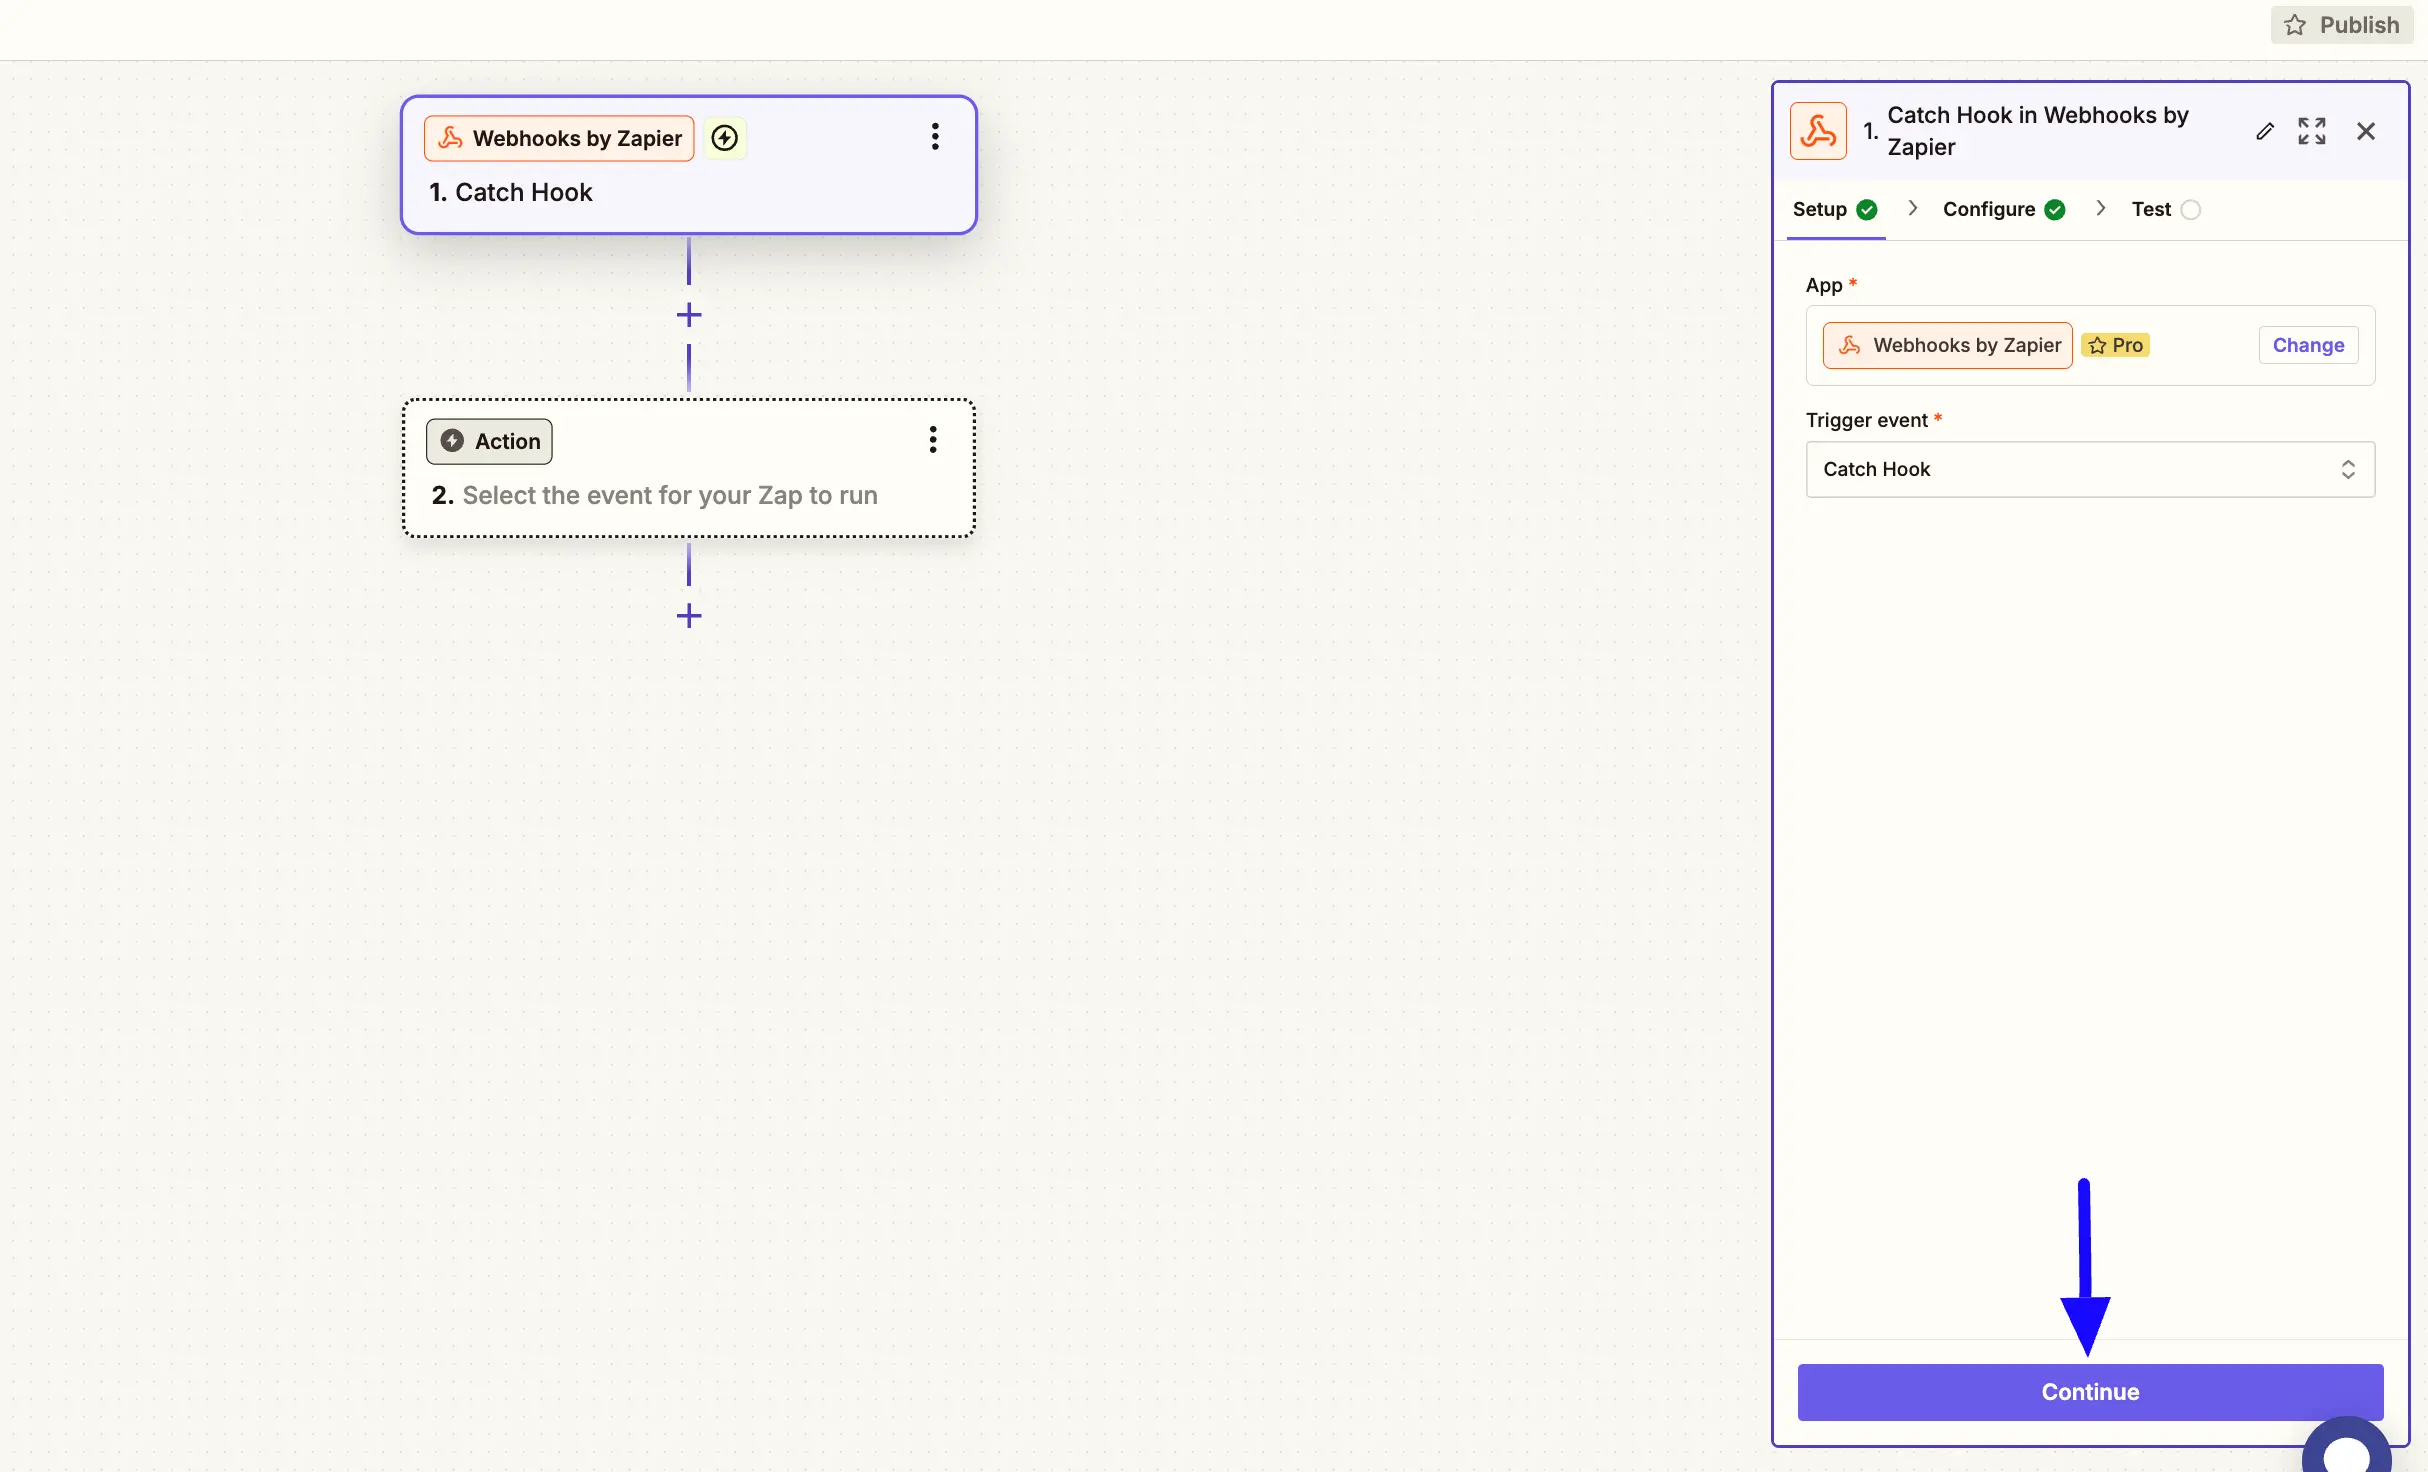
Task: Open Catch Hook step three-dot menu
Action: pyautogui.click(x=935, y=137)
